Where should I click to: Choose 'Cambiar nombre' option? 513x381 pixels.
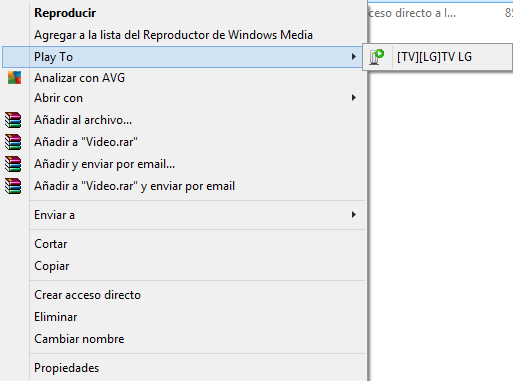[x=183, y=339]
